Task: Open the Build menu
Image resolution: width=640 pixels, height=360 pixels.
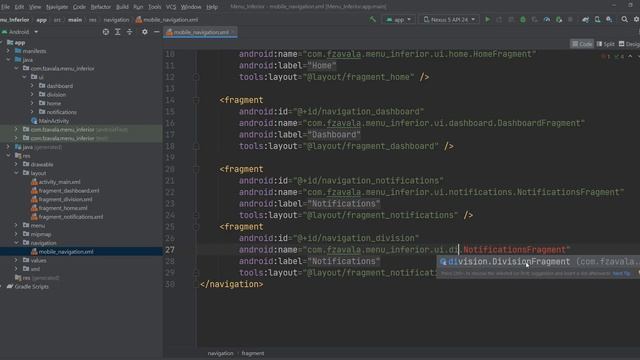Action: coord(122,7)
